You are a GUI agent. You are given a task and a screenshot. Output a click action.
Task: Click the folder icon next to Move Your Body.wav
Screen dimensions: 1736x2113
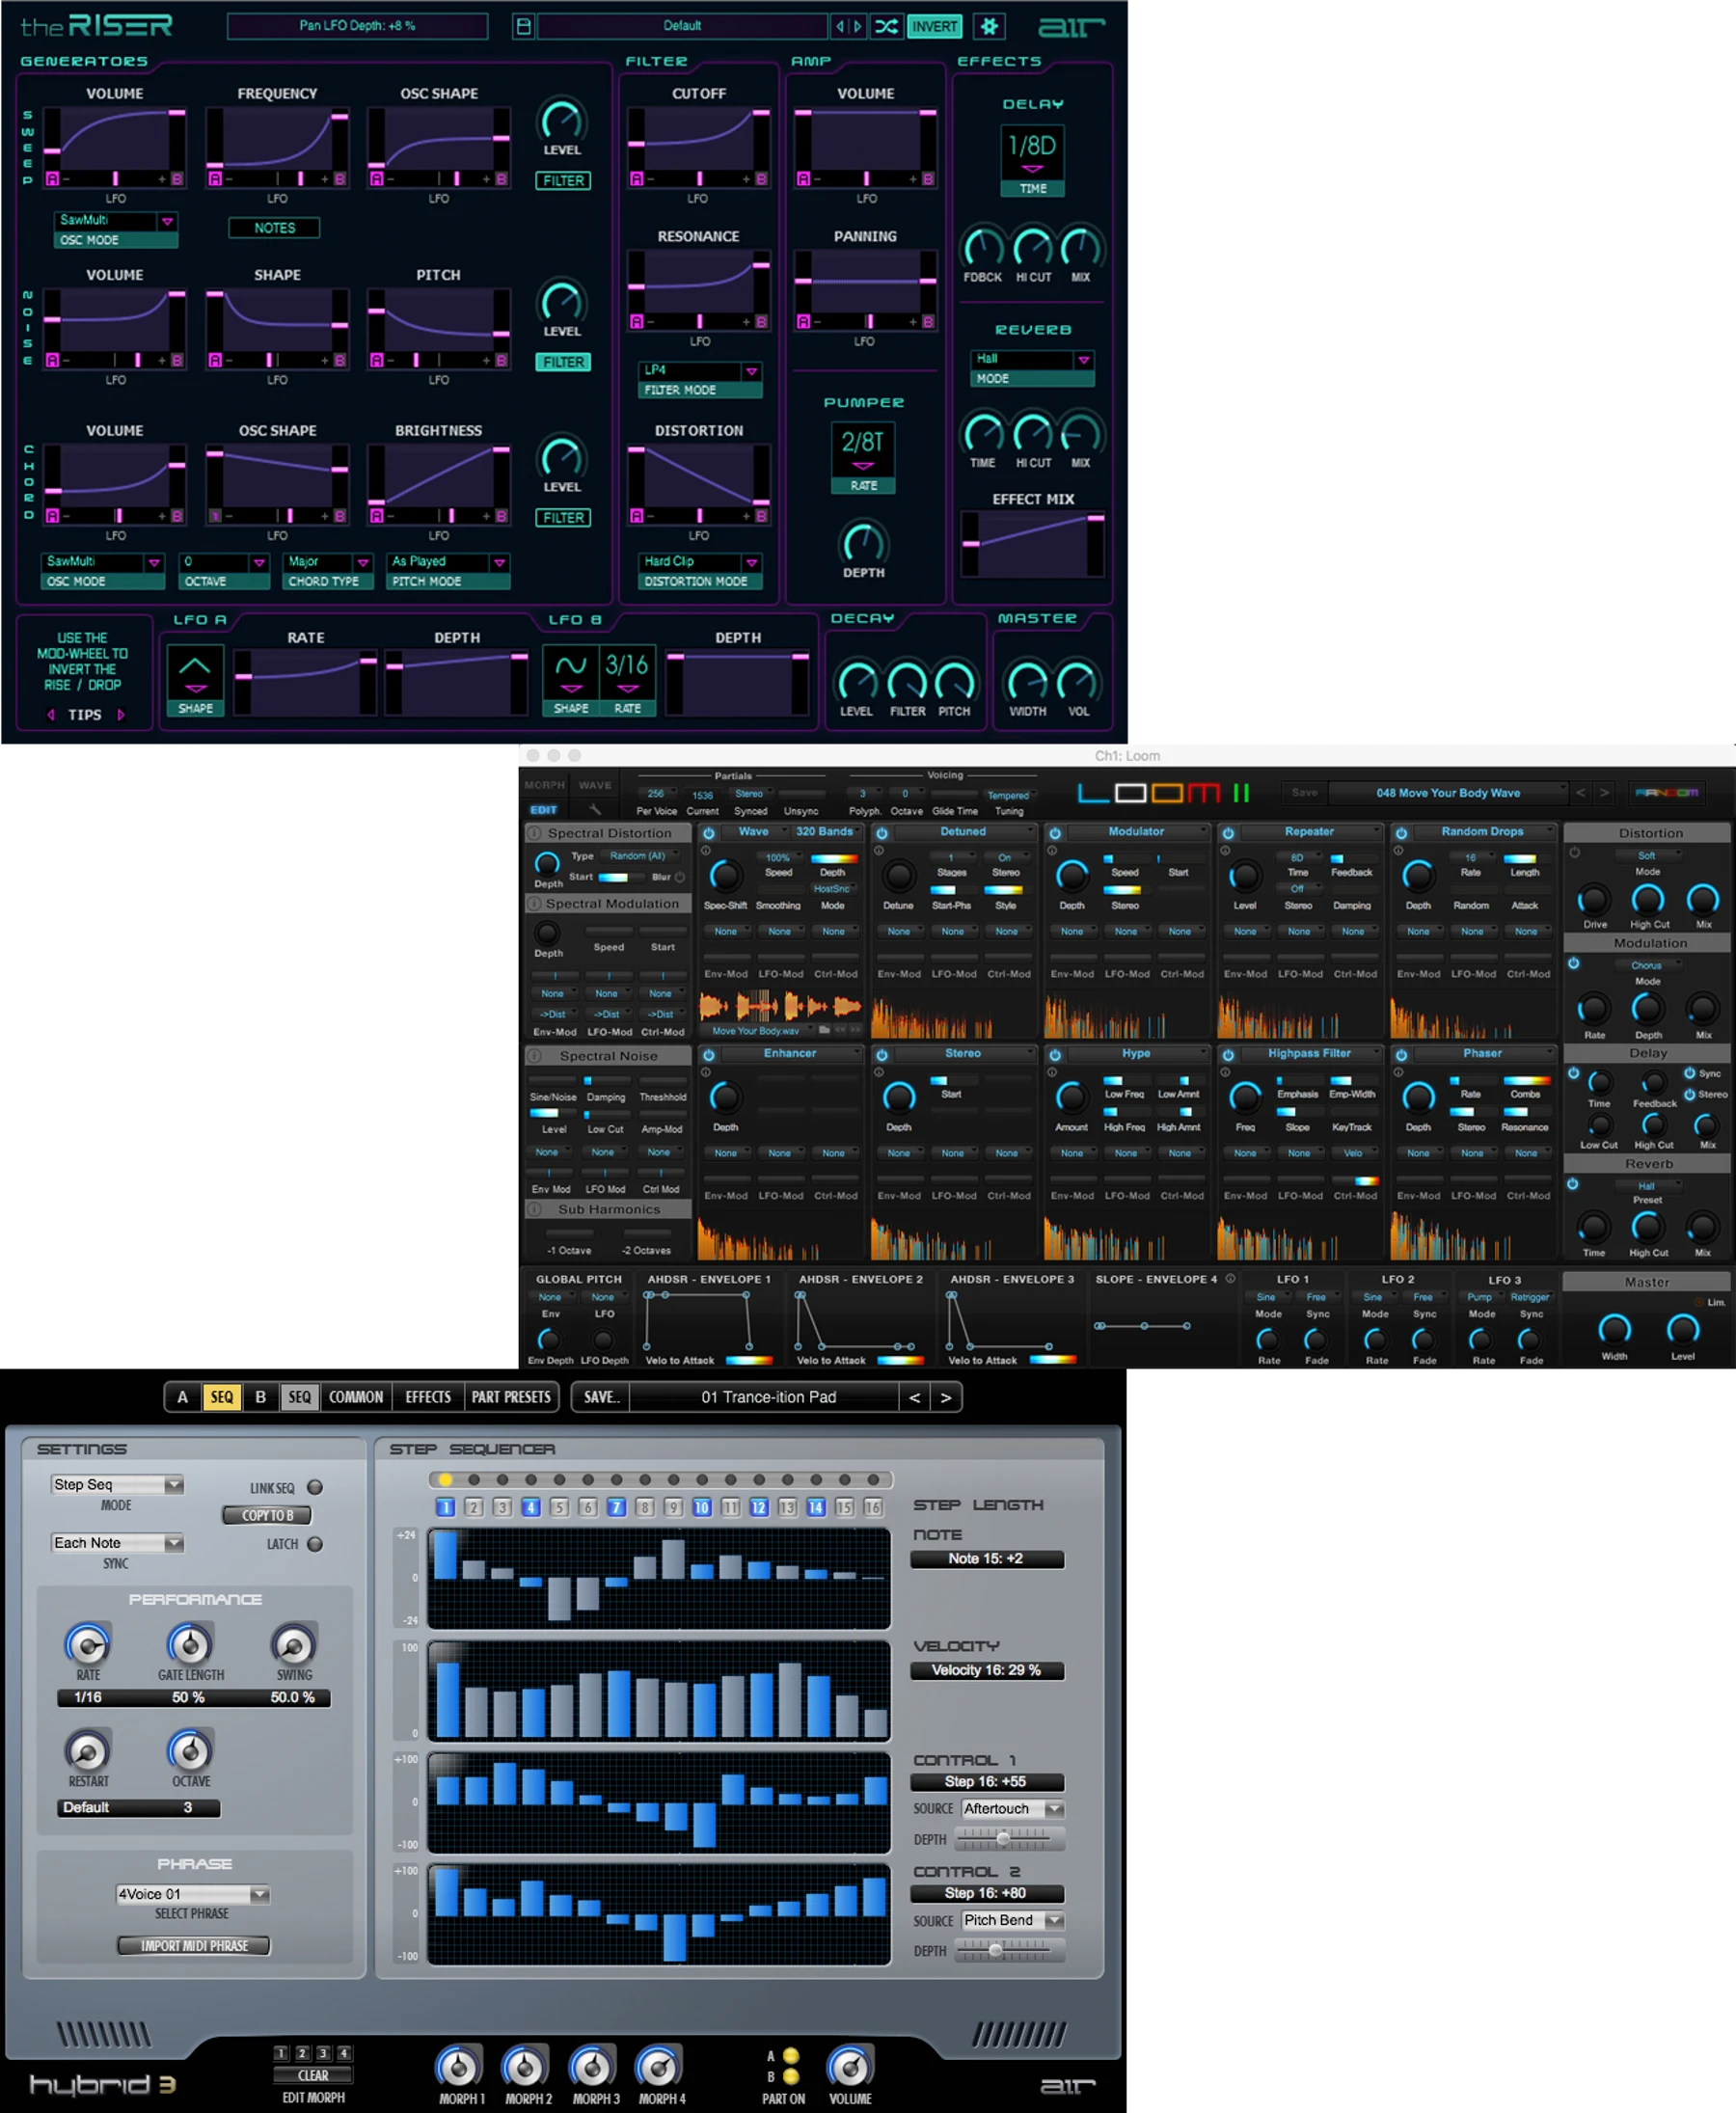824,1030
